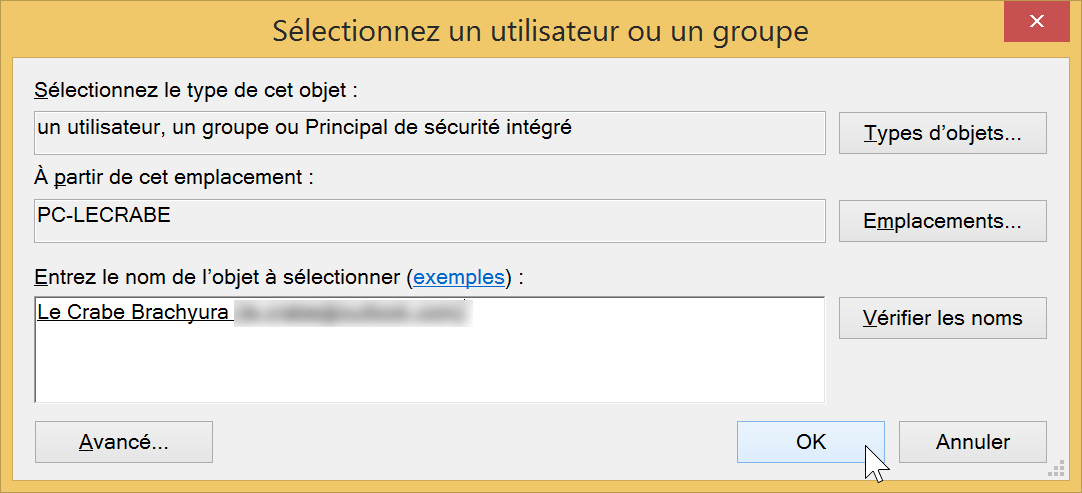Click the resize grip in the dialog corner

(x=1055, y=471)
